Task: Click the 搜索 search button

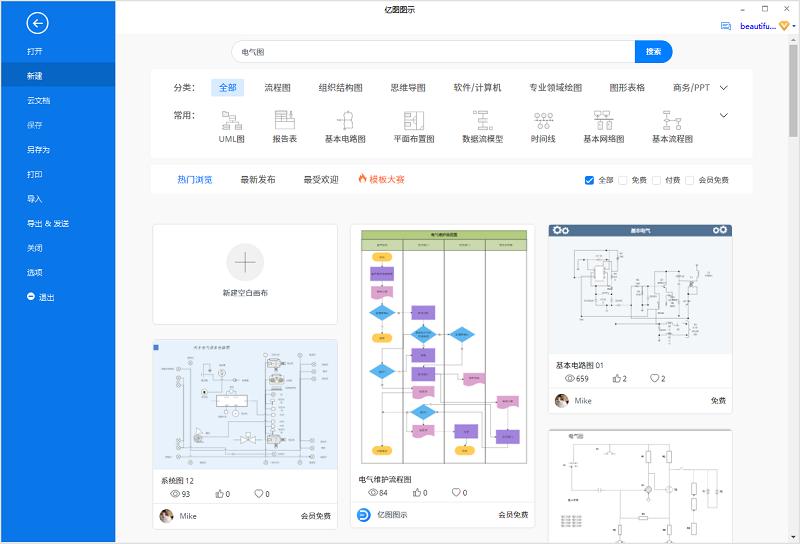Action: click(654, 52)
